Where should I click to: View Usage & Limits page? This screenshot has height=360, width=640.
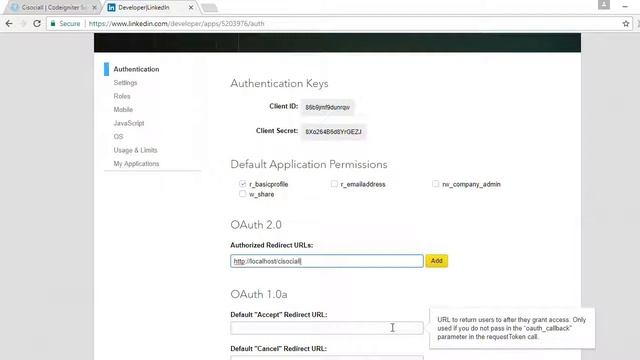click(135, 150)
